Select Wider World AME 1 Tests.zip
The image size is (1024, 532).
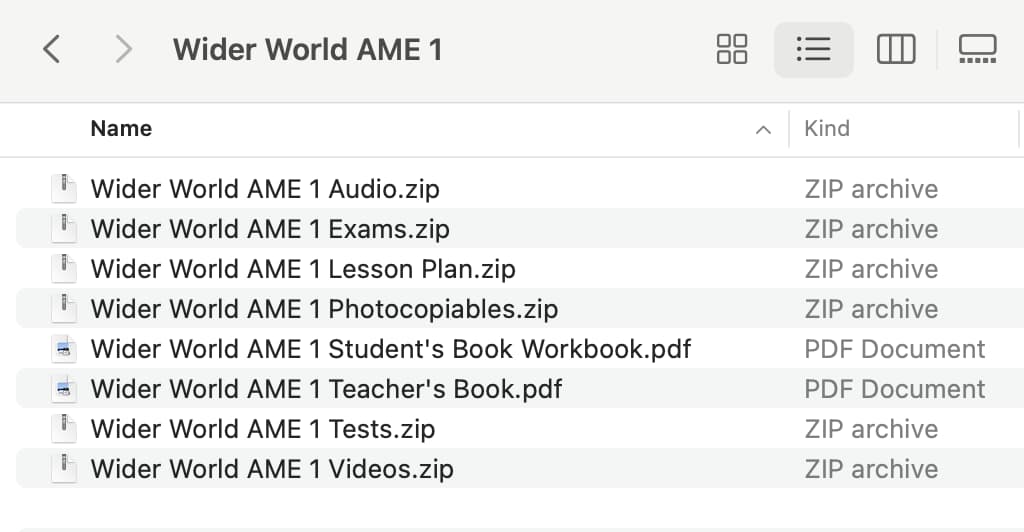pyautogui.click(x=520, y=428)
